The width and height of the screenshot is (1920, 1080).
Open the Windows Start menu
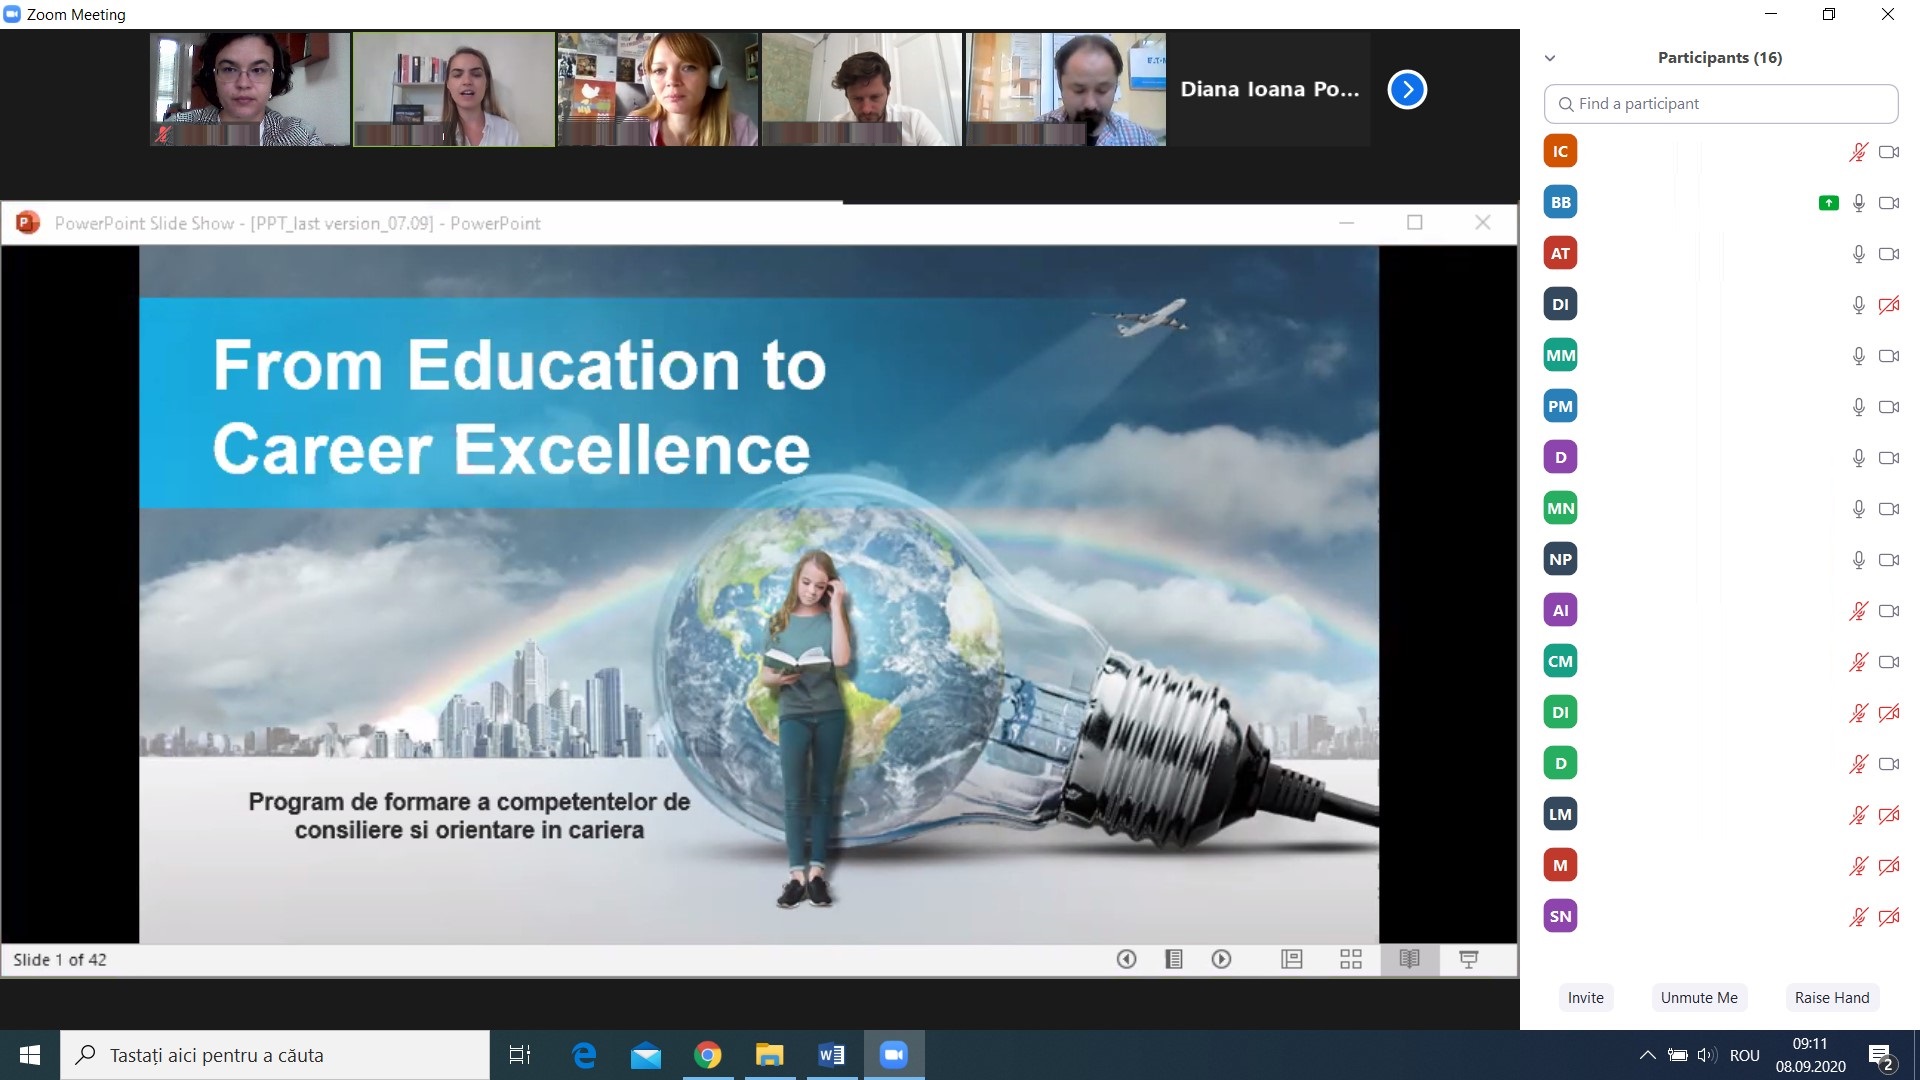click(30, 1055)
